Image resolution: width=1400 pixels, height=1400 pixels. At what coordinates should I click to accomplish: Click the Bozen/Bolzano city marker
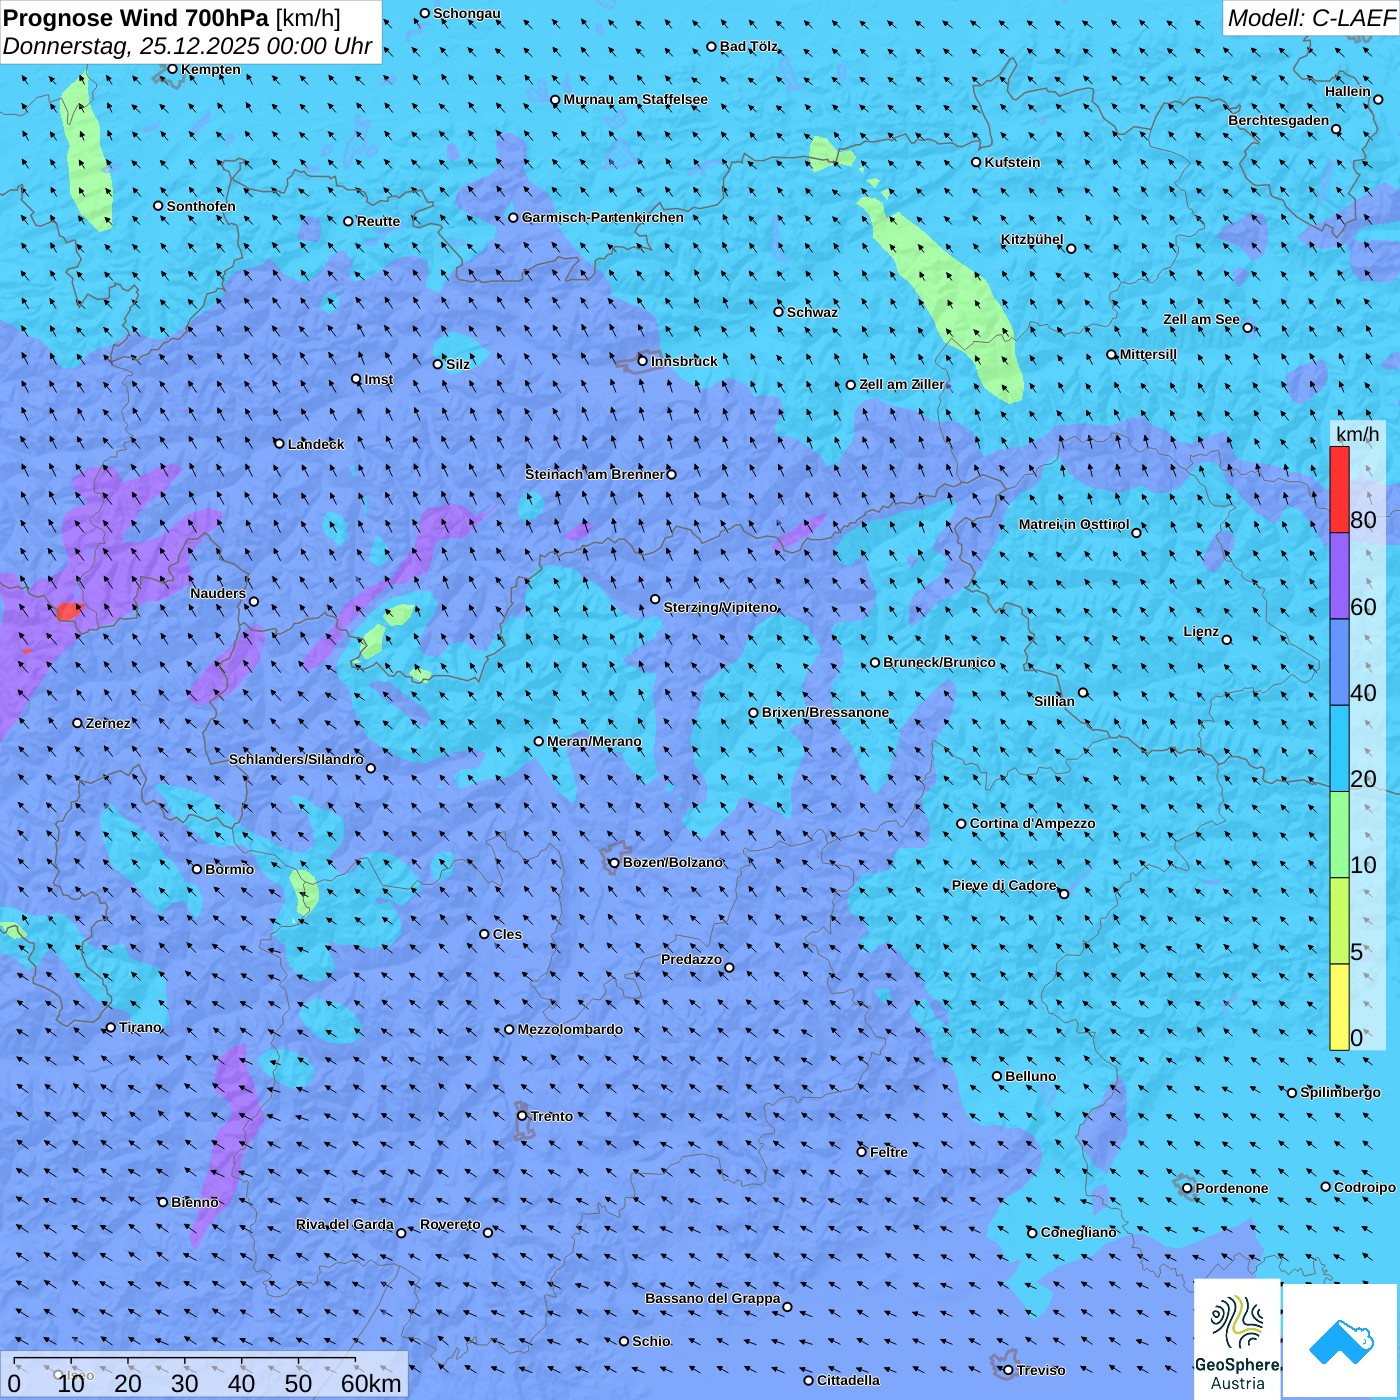[614, 863]
